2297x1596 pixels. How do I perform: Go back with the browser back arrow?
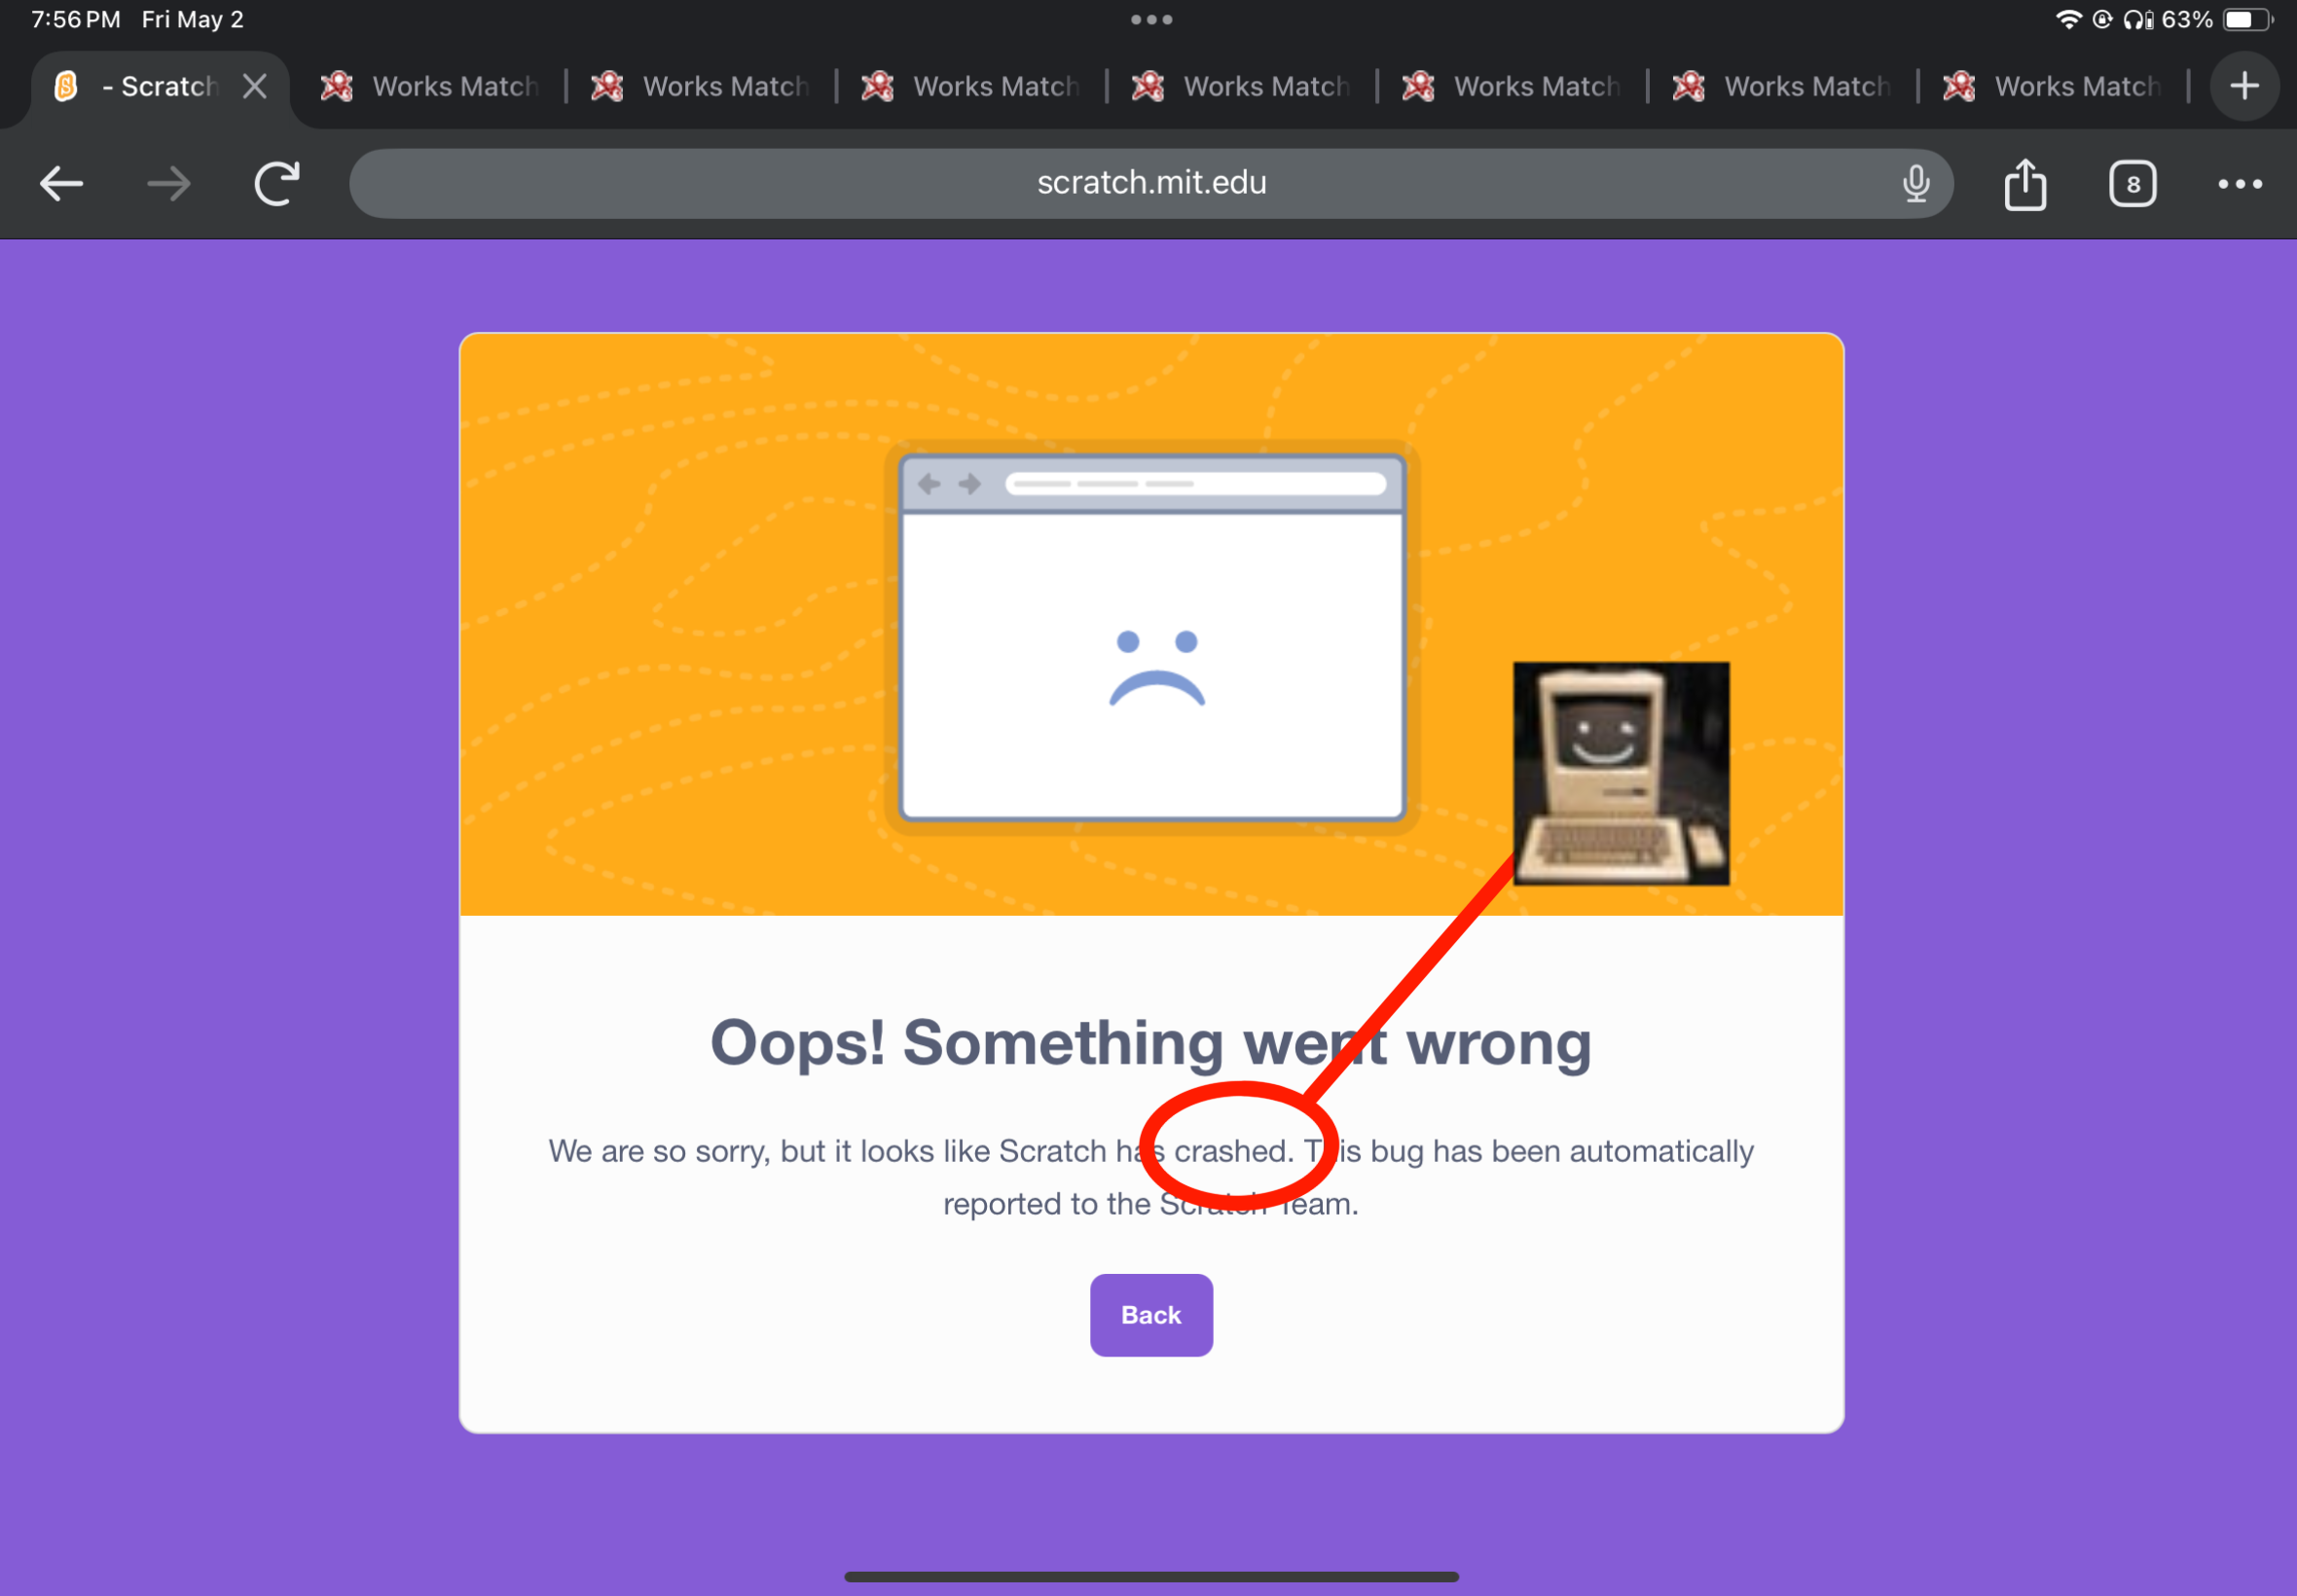click(x=61, y=184)
